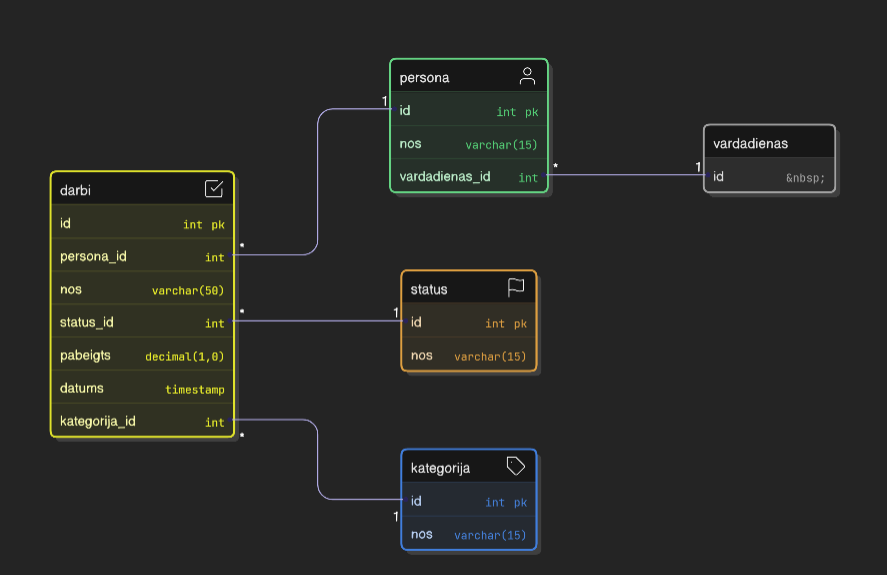Screen dimensions: 887x575
Task: Select the id row in vardadienas table
Action: click(x=768, y=177)
